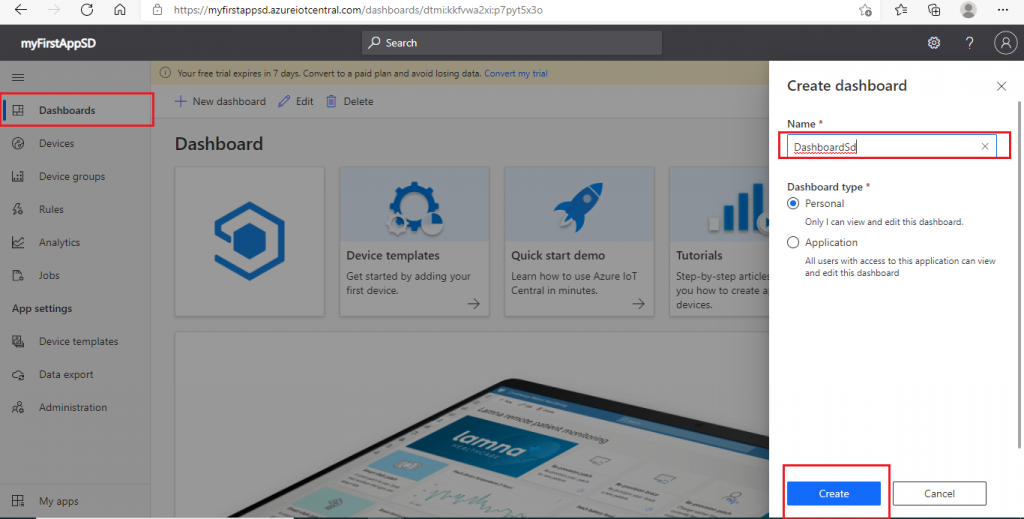
Task: Go back using browser back arrow
Action: pyautogui.click(x=21, y=10)
